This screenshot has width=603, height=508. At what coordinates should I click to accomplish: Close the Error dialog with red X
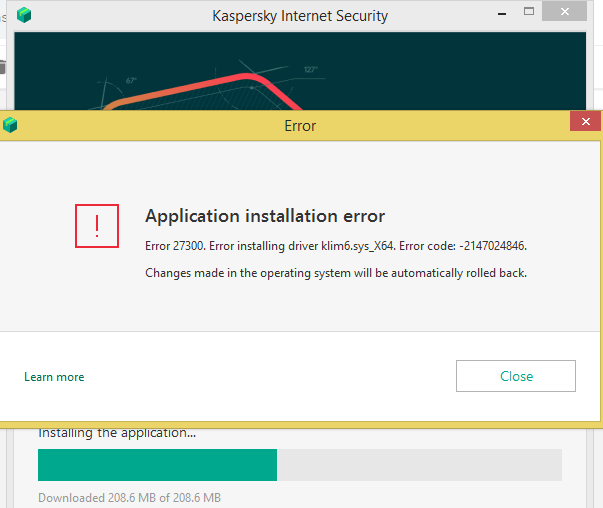click(585, 122)
